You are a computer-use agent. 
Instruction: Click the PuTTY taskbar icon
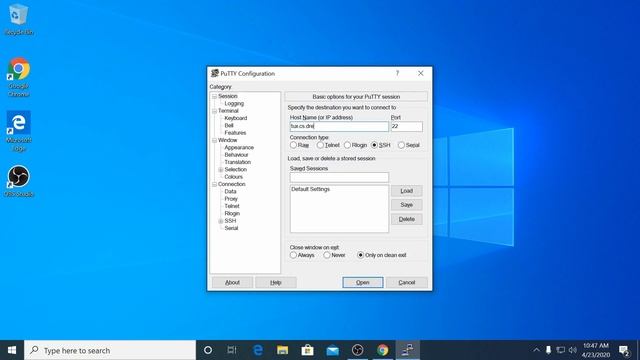(407, 350)
